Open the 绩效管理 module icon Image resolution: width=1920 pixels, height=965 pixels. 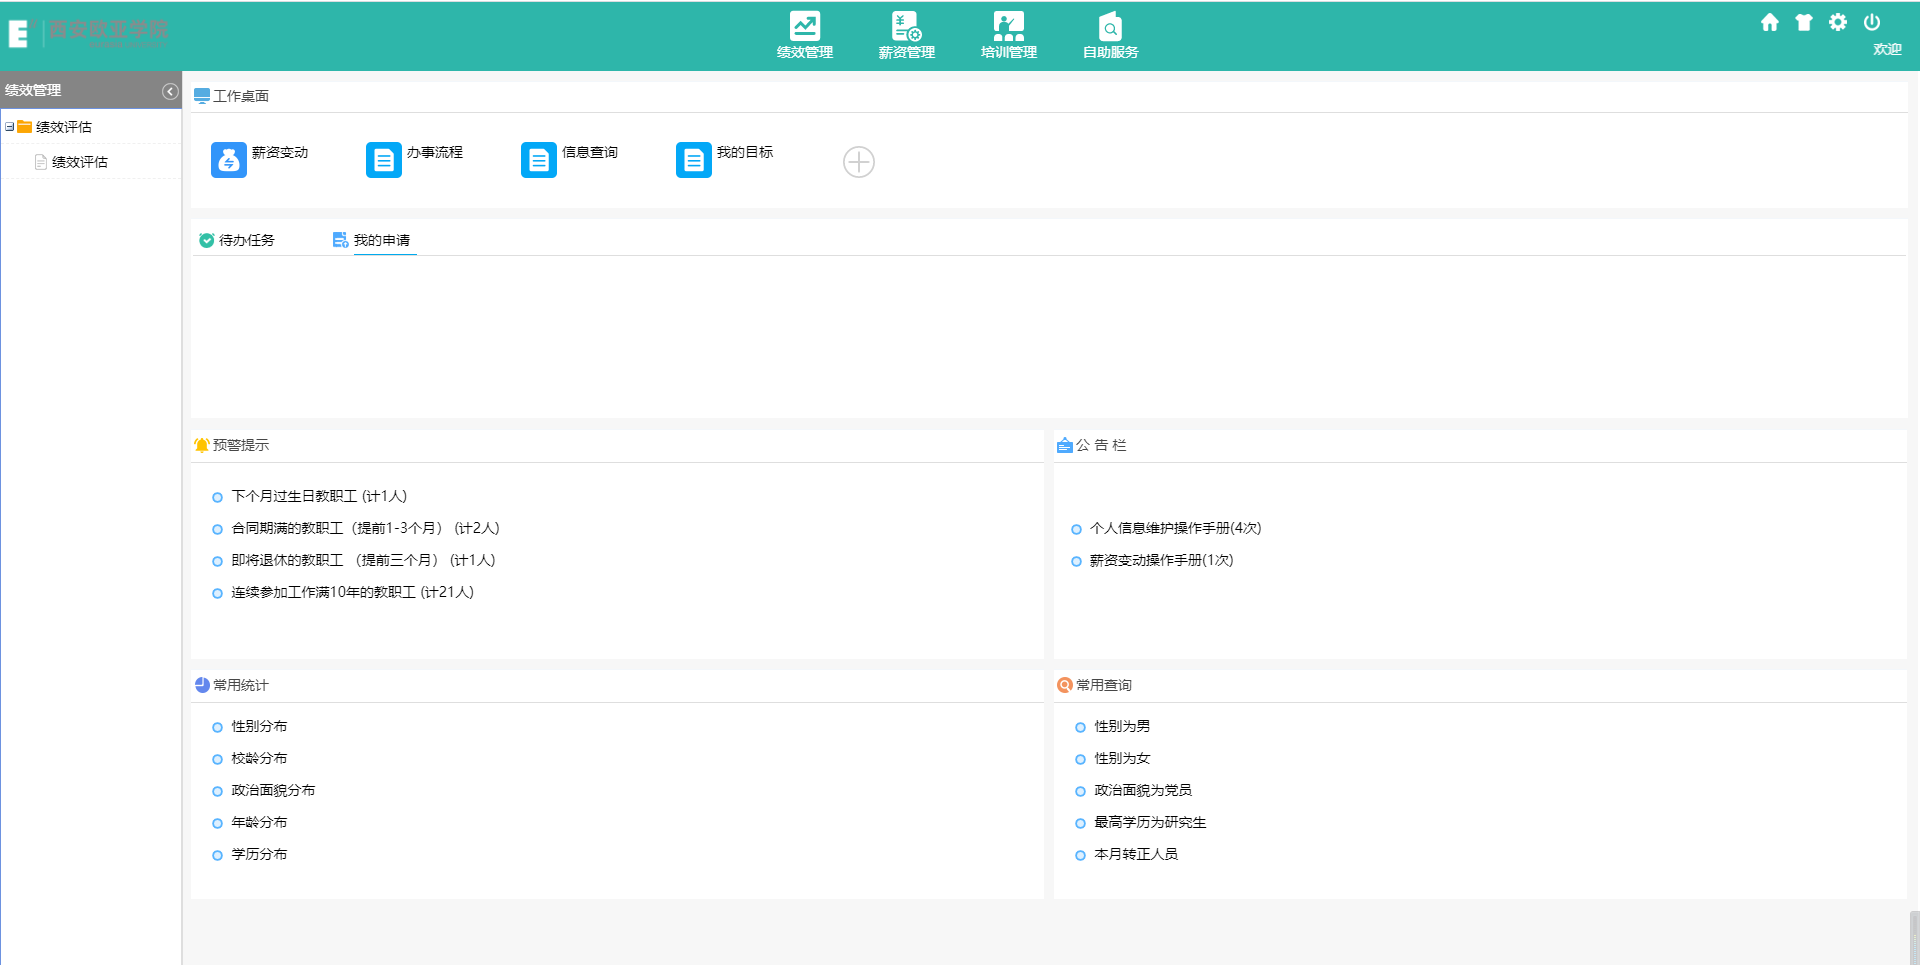[x=804, y=35]
